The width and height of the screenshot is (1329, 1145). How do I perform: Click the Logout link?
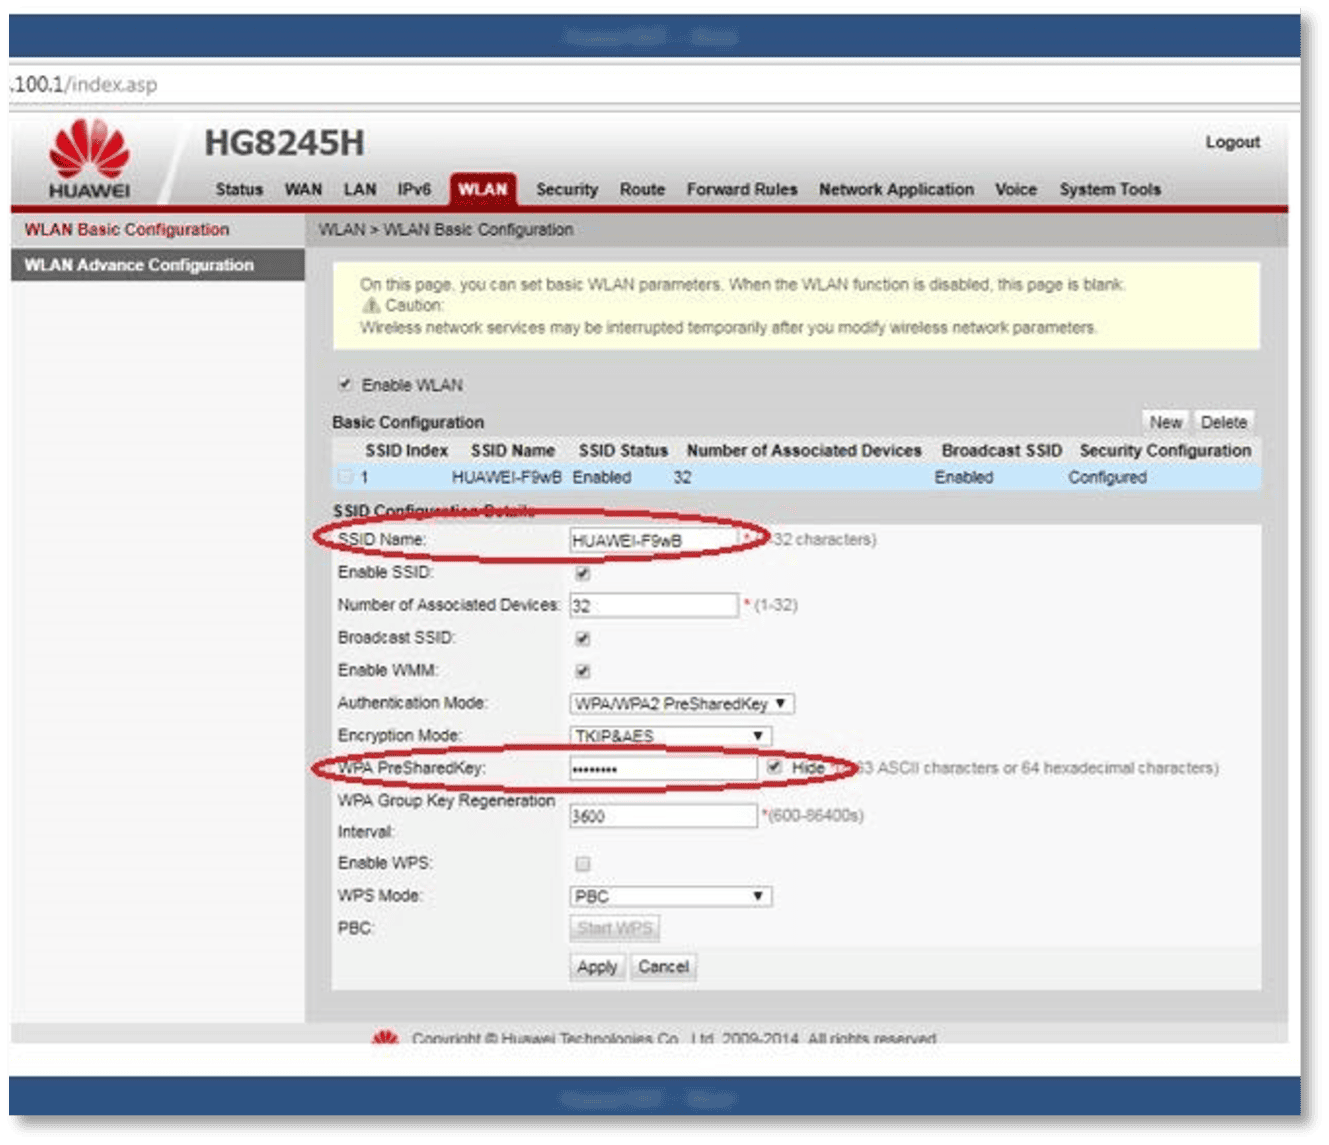coord(1232,142)
